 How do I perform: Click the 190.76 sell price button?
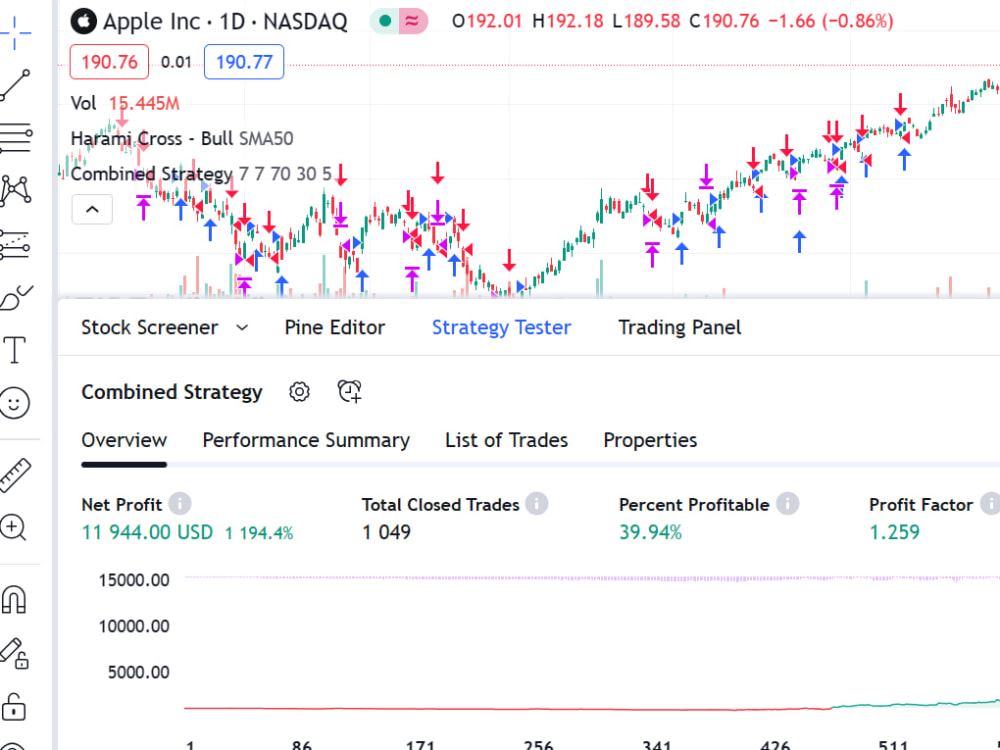(109, 62)
